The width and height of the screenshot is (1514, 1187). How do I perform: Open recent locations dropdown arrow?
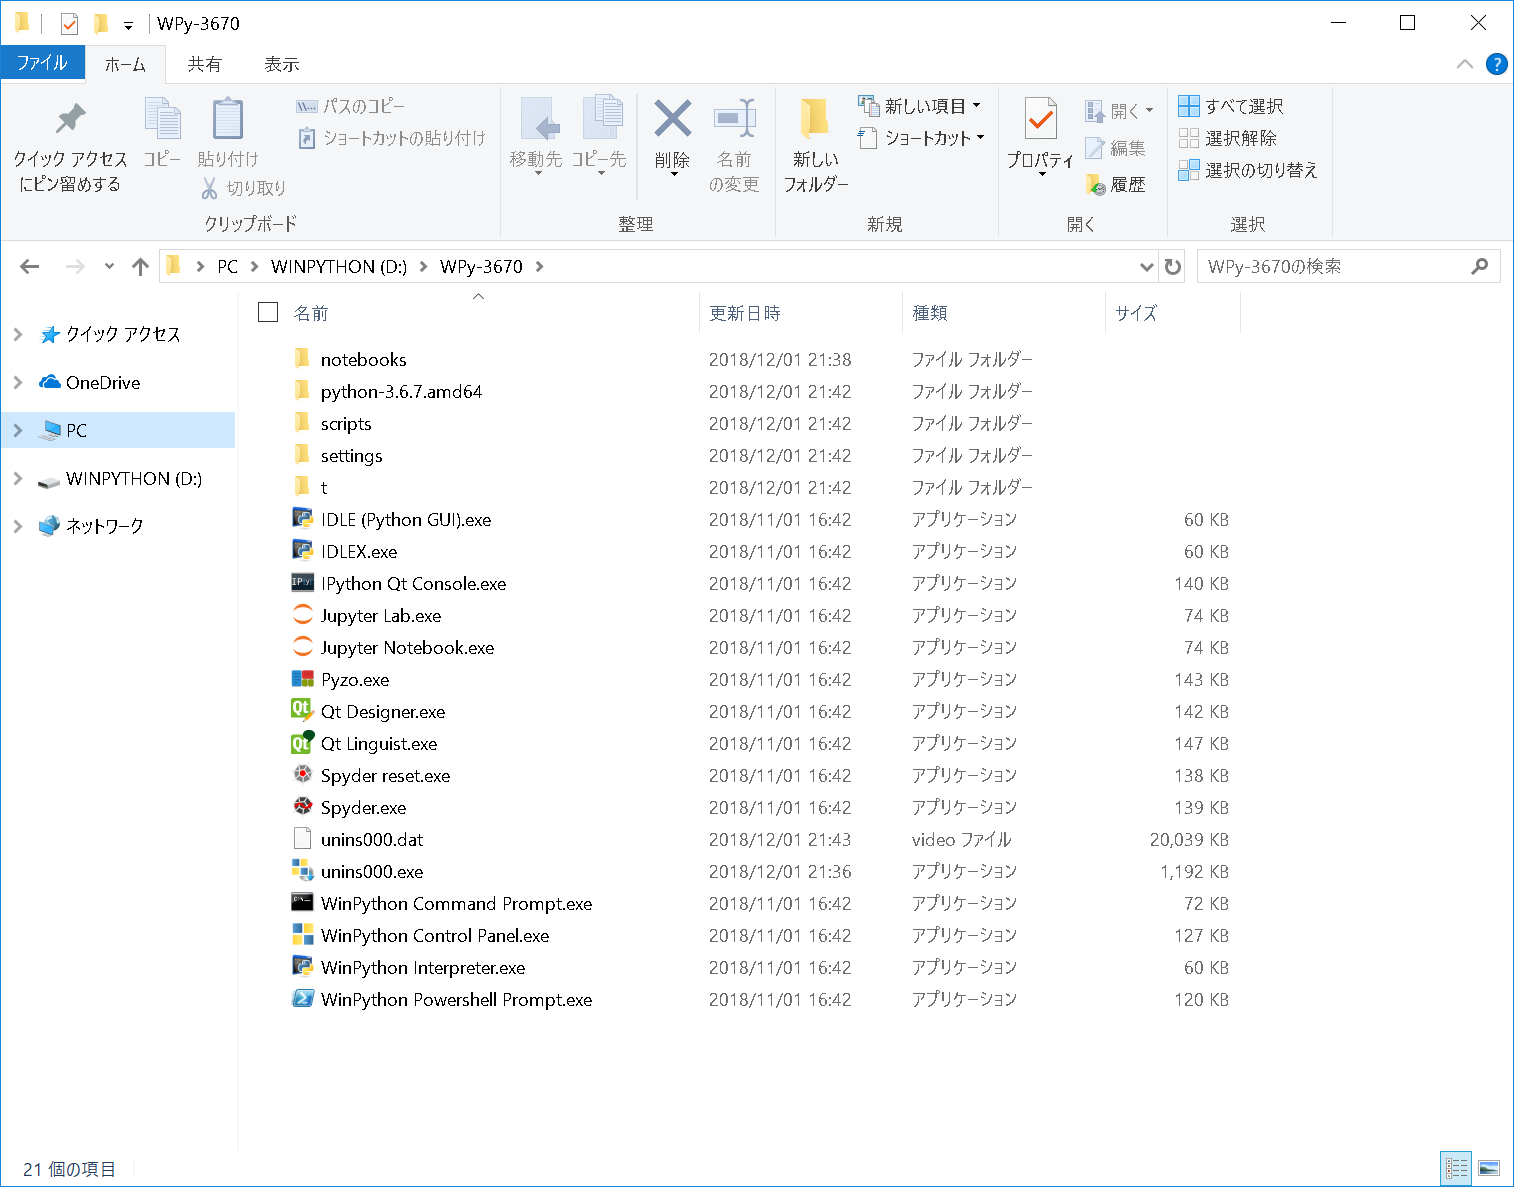(x=109, y=266)
